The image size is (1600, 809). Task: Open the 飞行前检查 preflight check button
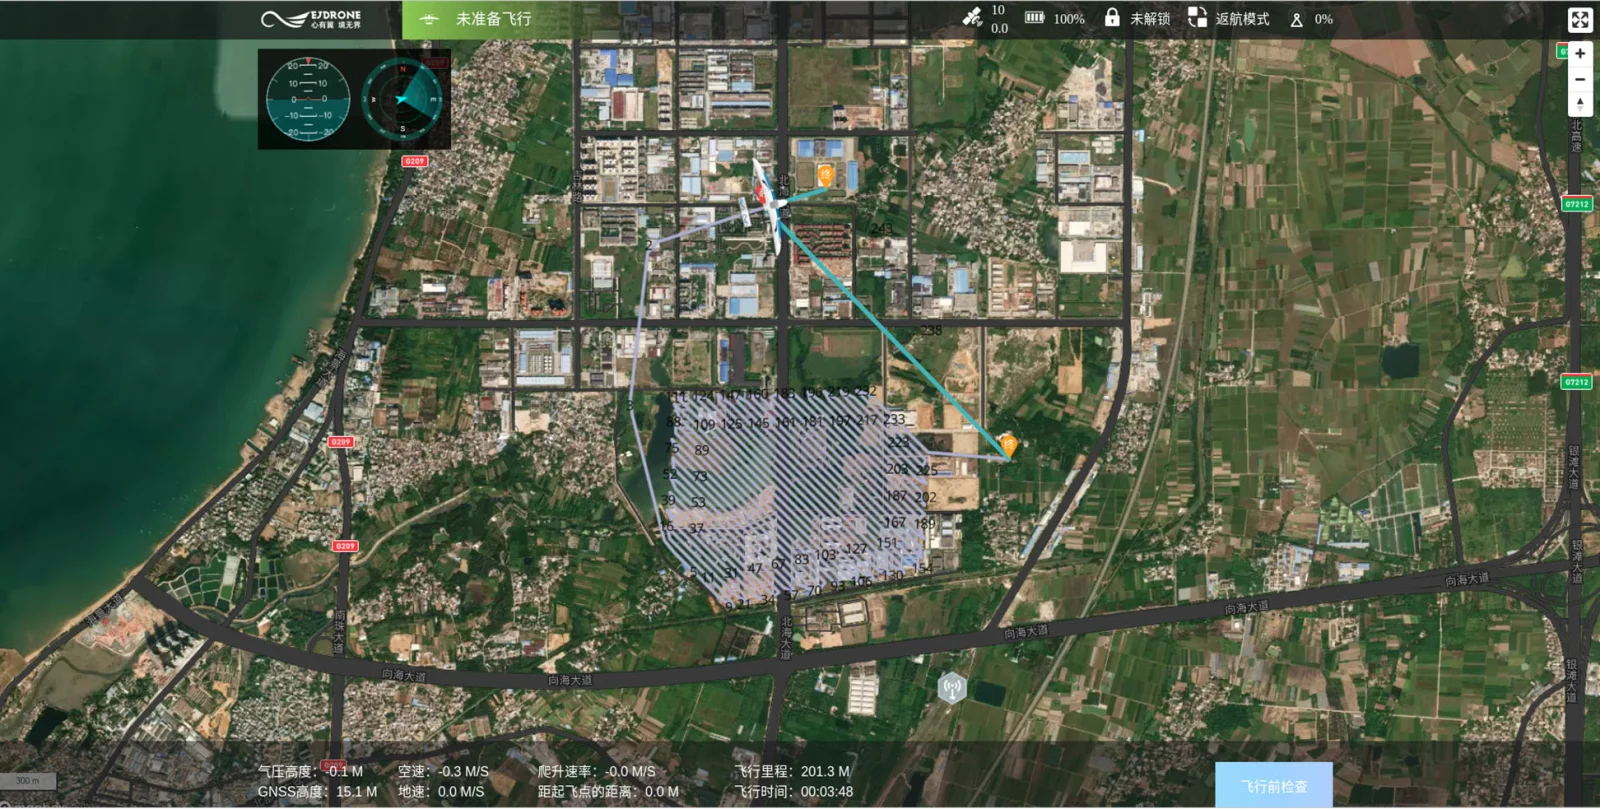click(1274, 786)
